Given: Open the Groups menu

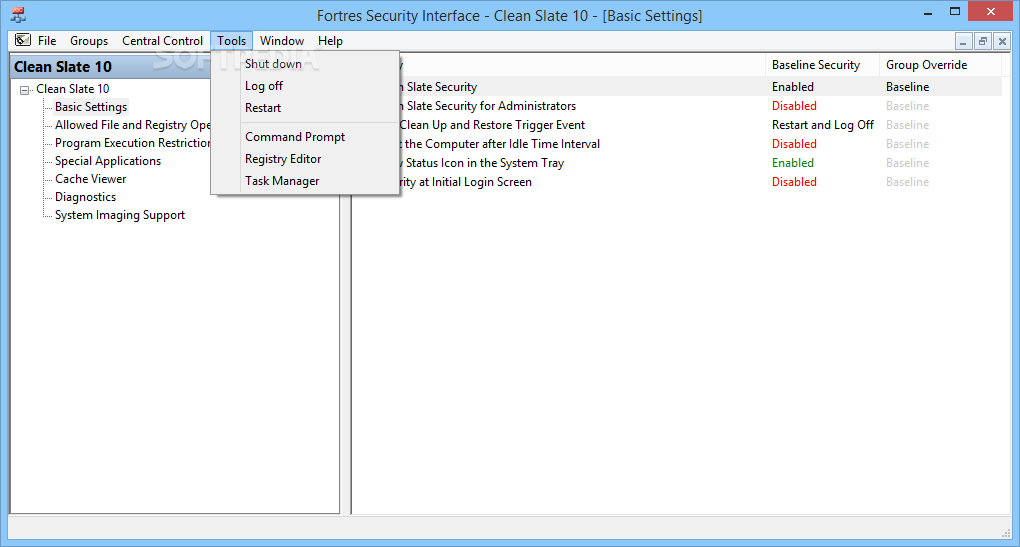Looking at the screenshot, I should (x=89, y=41).
